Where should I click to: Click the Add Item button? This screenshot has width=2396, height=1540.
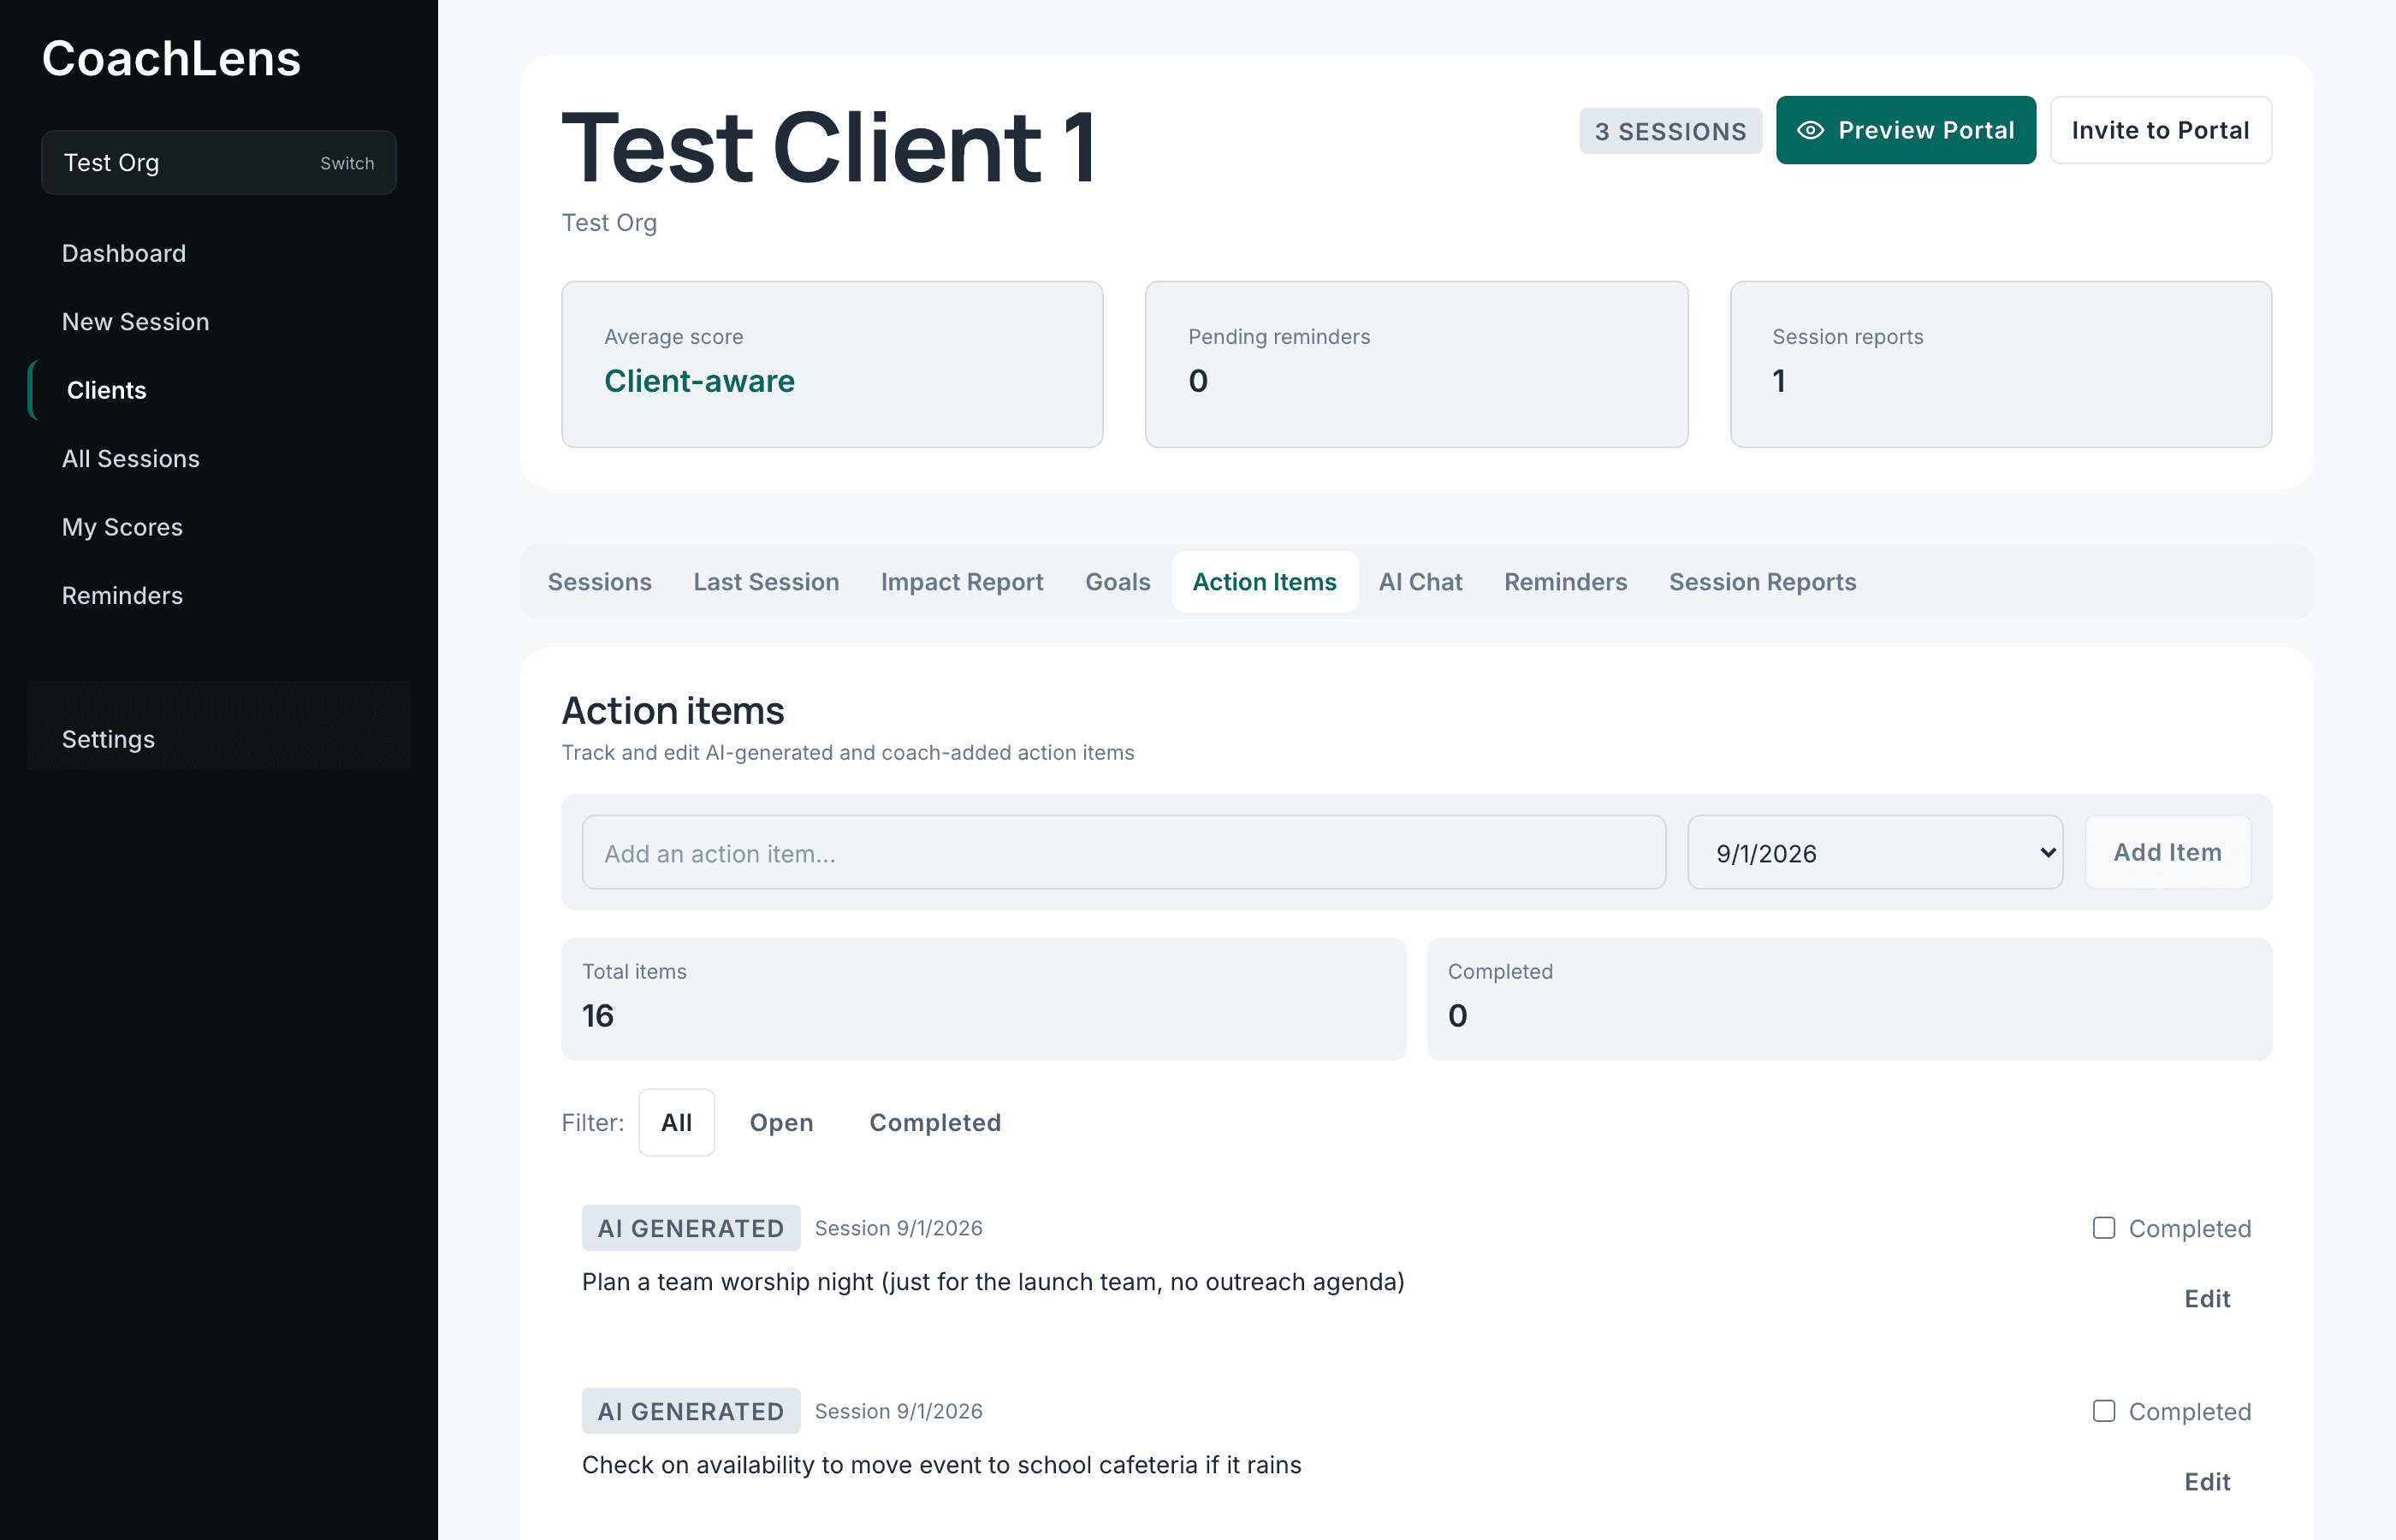(x=2167, y=852)
